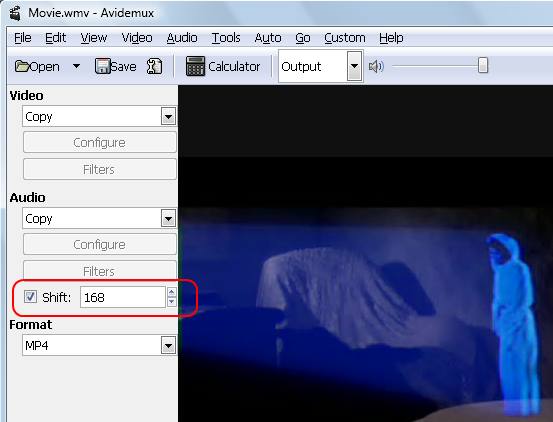Image resolution: width=553 pixels, height=422 pixels.
Task: Click the Video Filters button
Action: pos(100,169)
